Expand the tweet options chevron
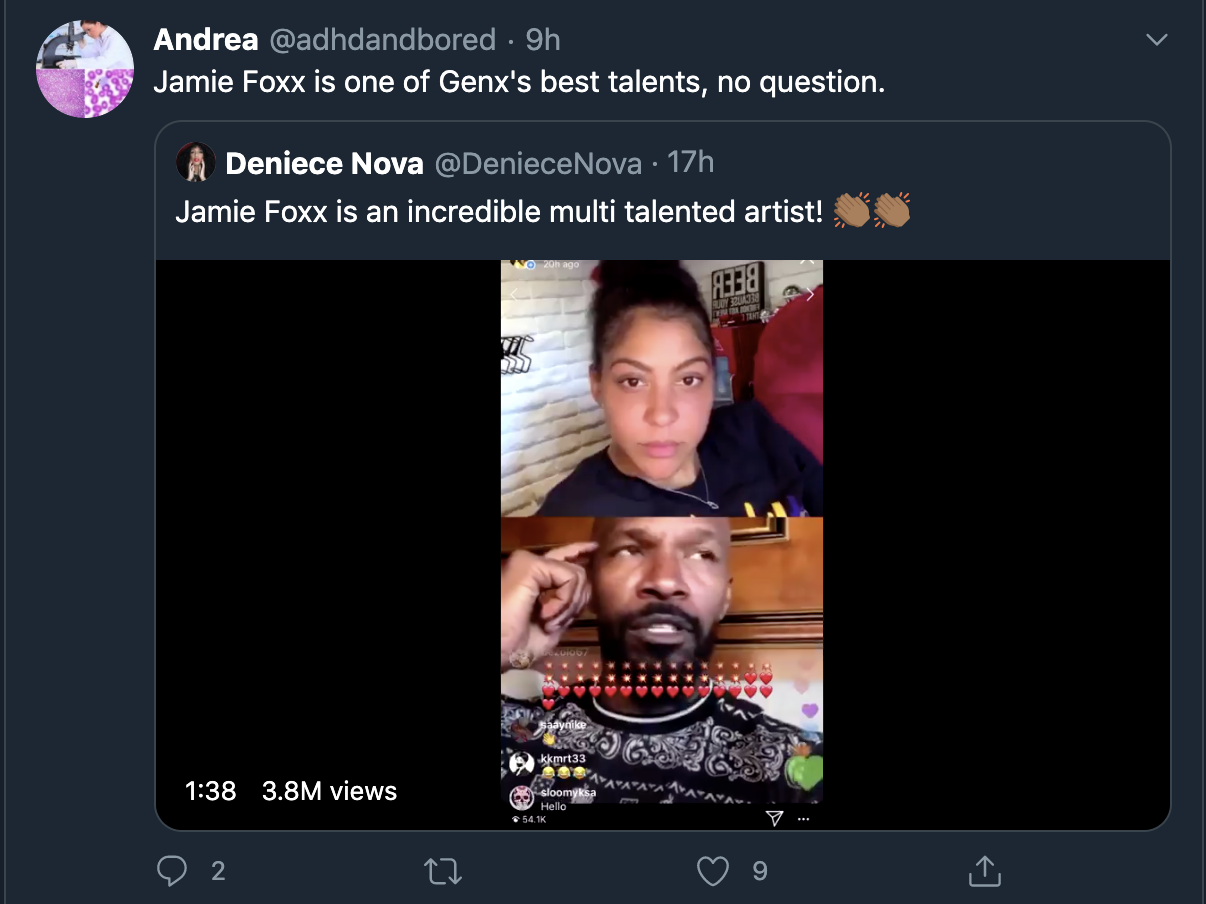 coord(1156,40)
